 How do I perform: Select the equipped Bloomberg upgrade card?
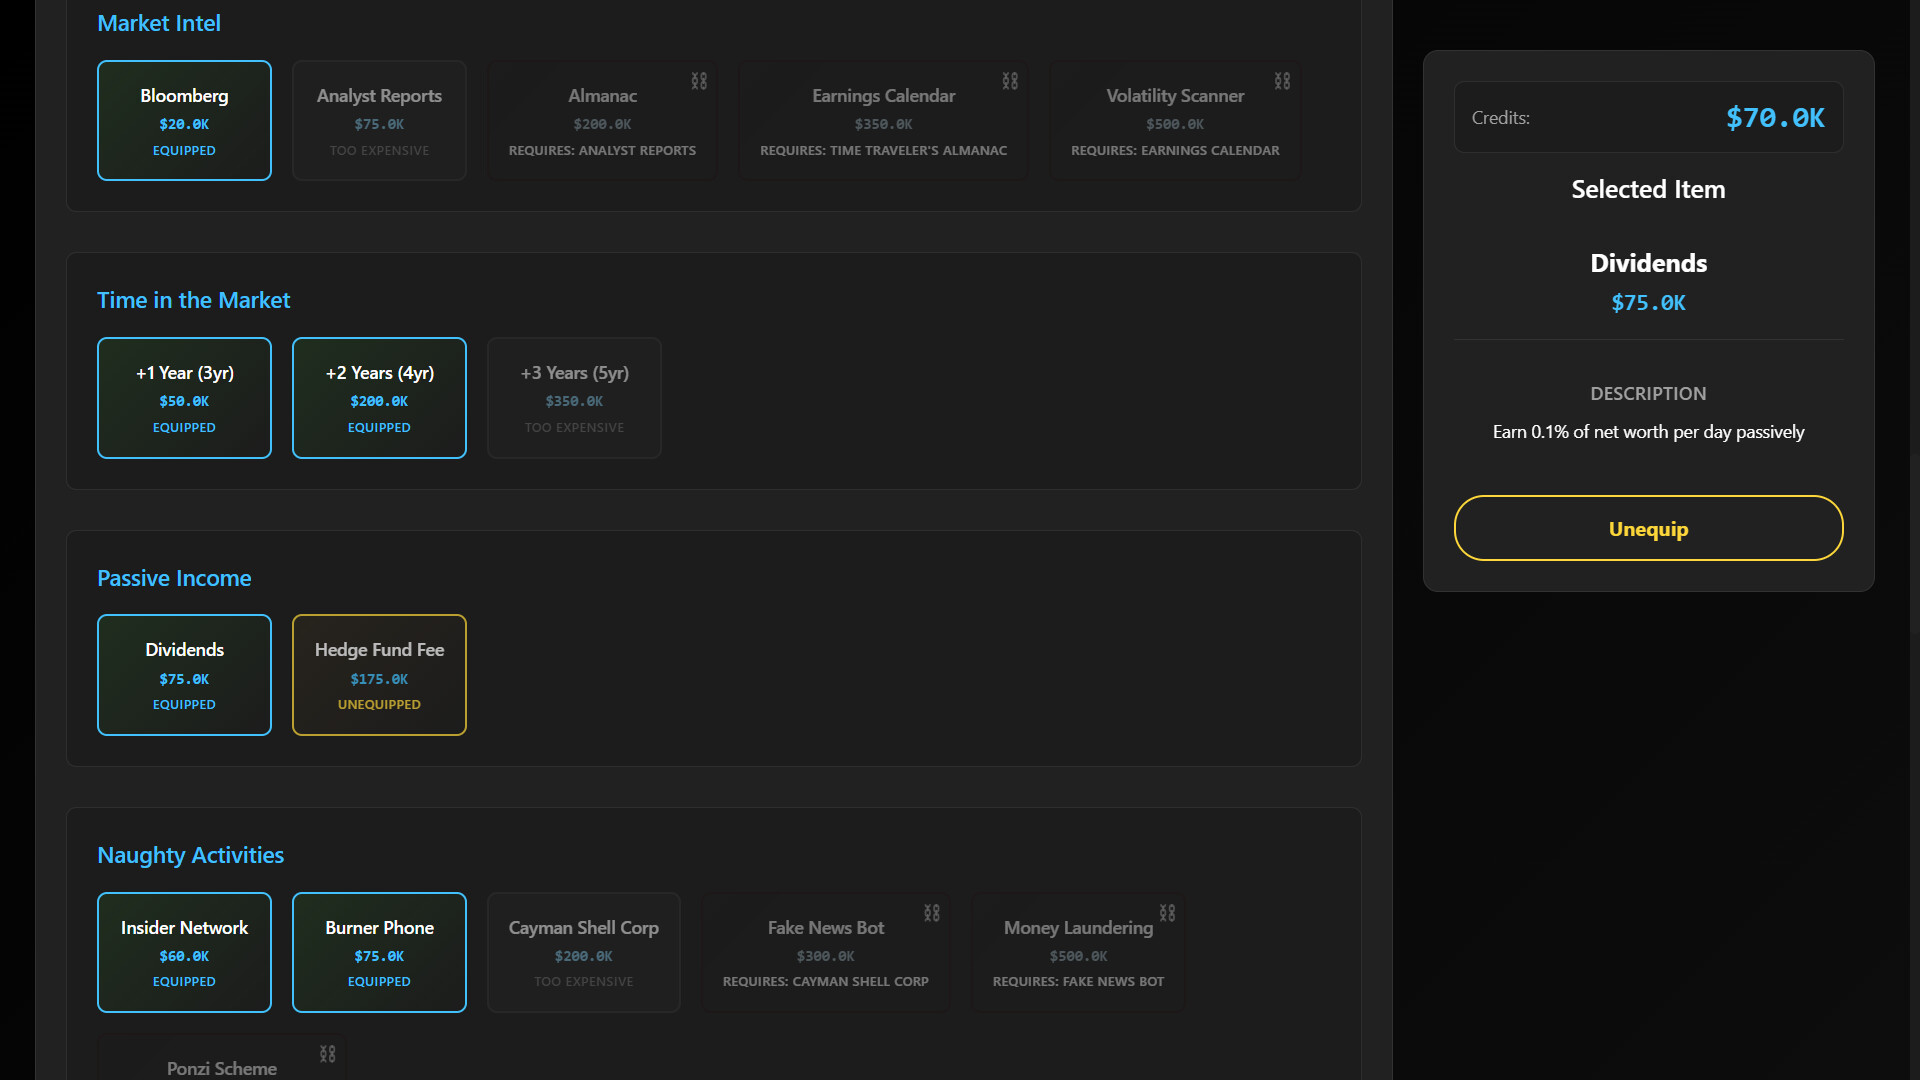click(x=184, y=121)
